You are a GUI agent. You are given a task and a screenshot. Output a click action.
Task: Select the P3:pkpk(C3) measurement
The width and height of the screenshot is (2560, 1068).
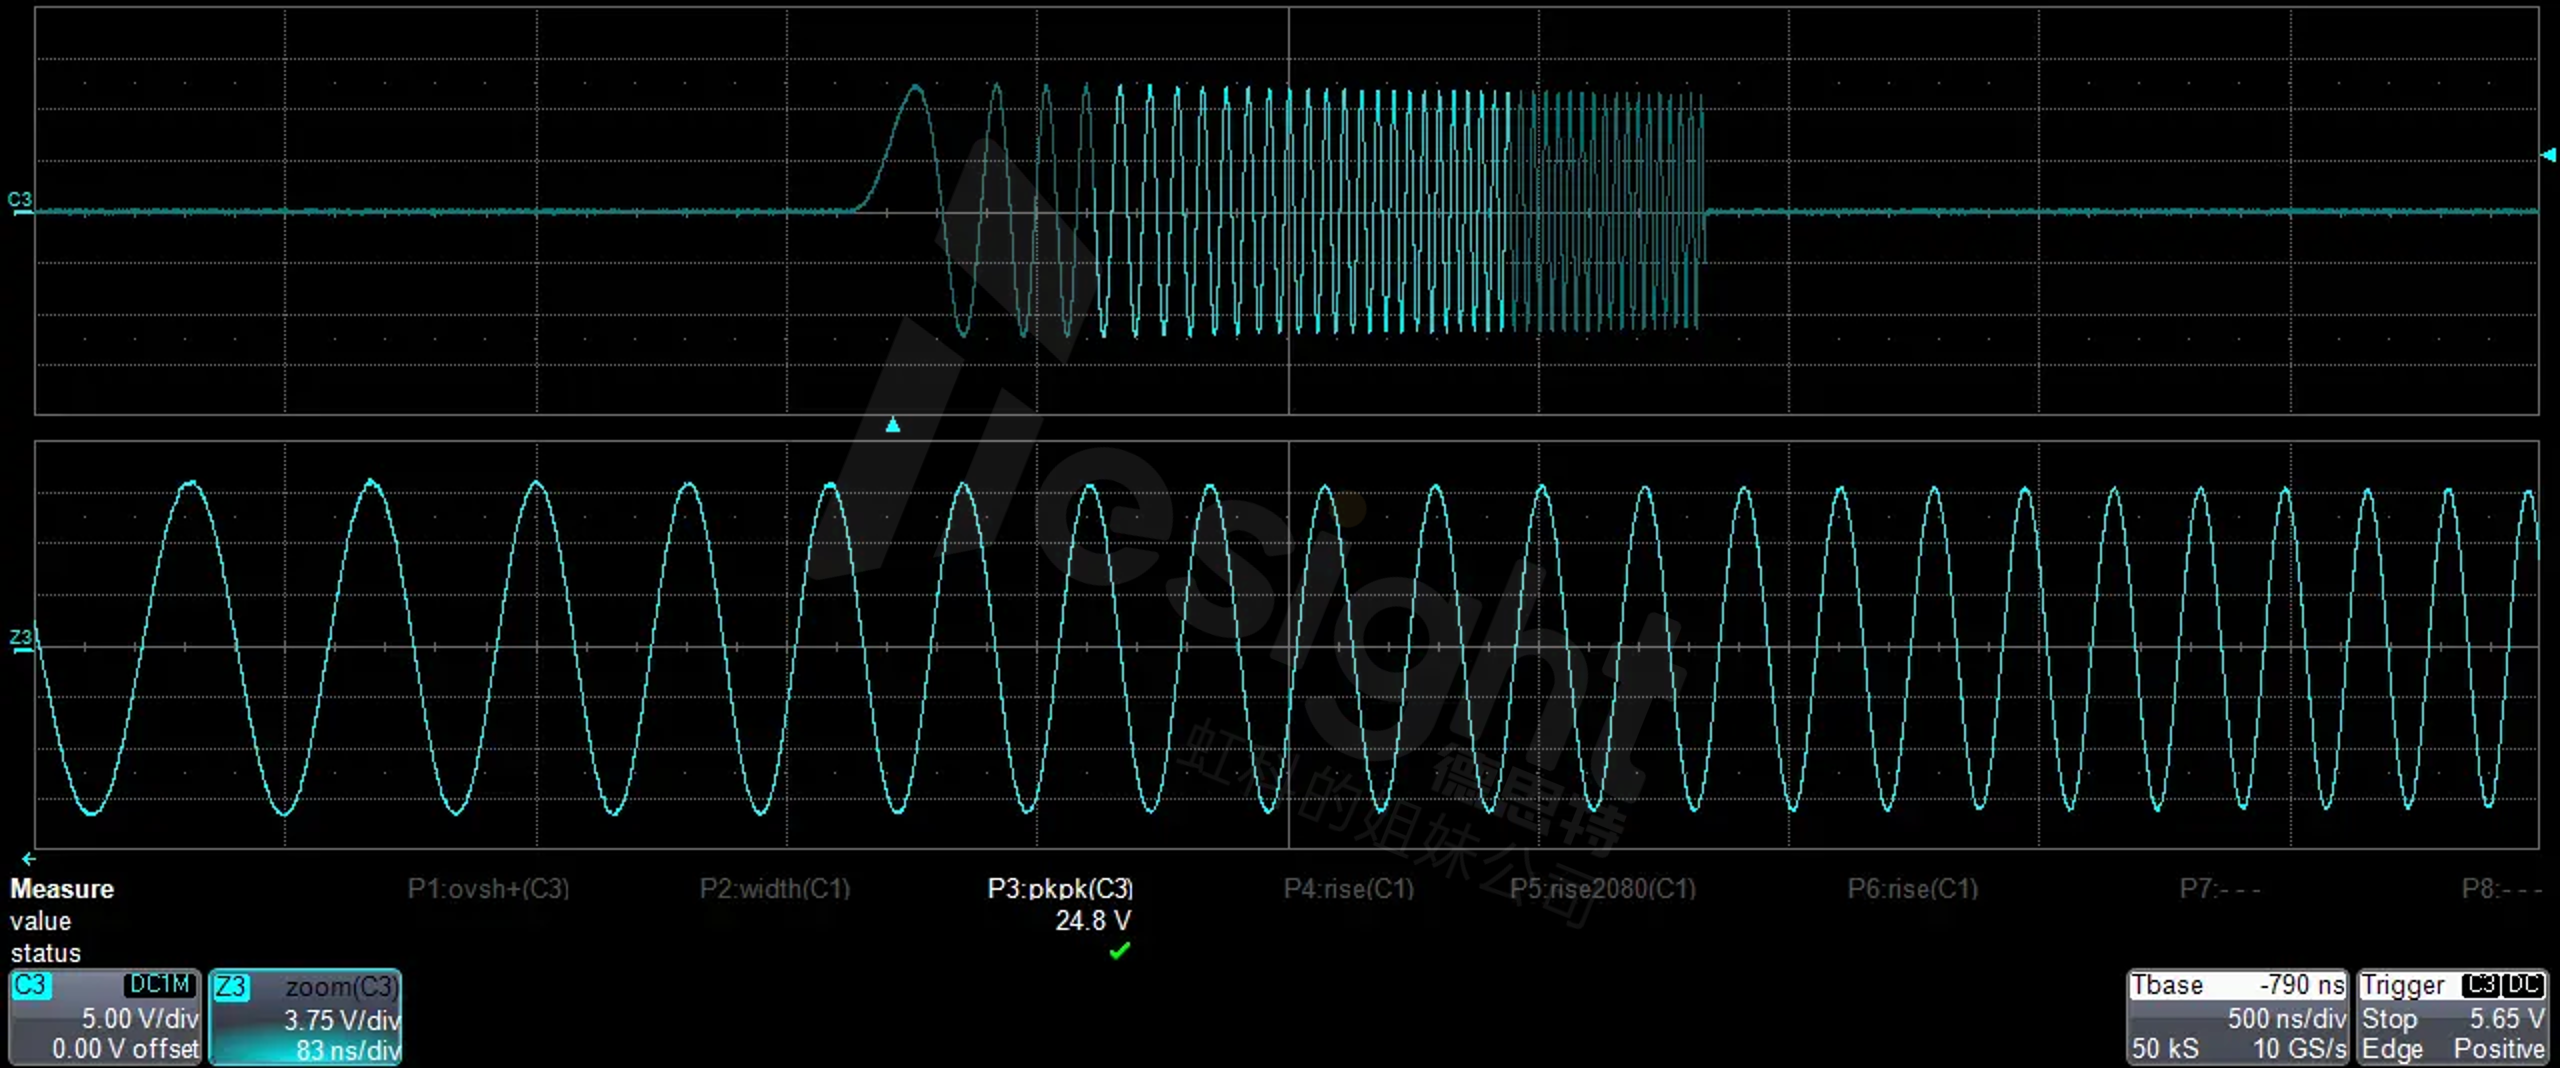[x=1061, y=889]
